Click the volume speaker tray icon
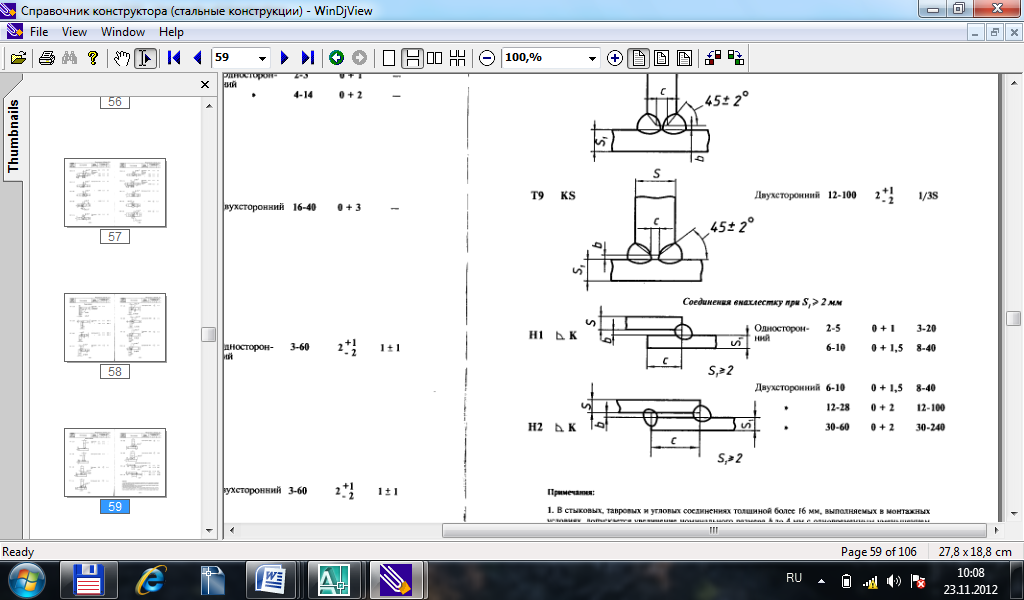This screenshot has width=1024, height=600. (893, 581)
